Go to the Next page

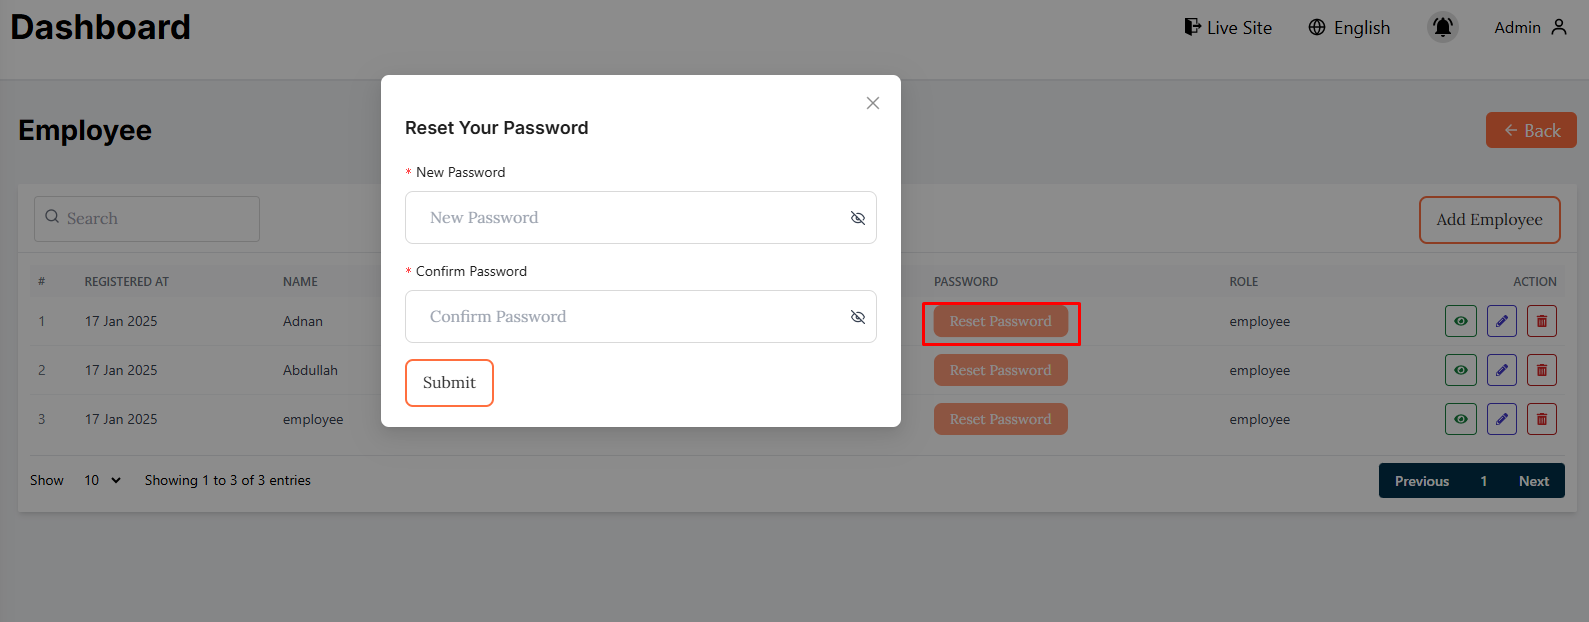tap(1533, 481)
